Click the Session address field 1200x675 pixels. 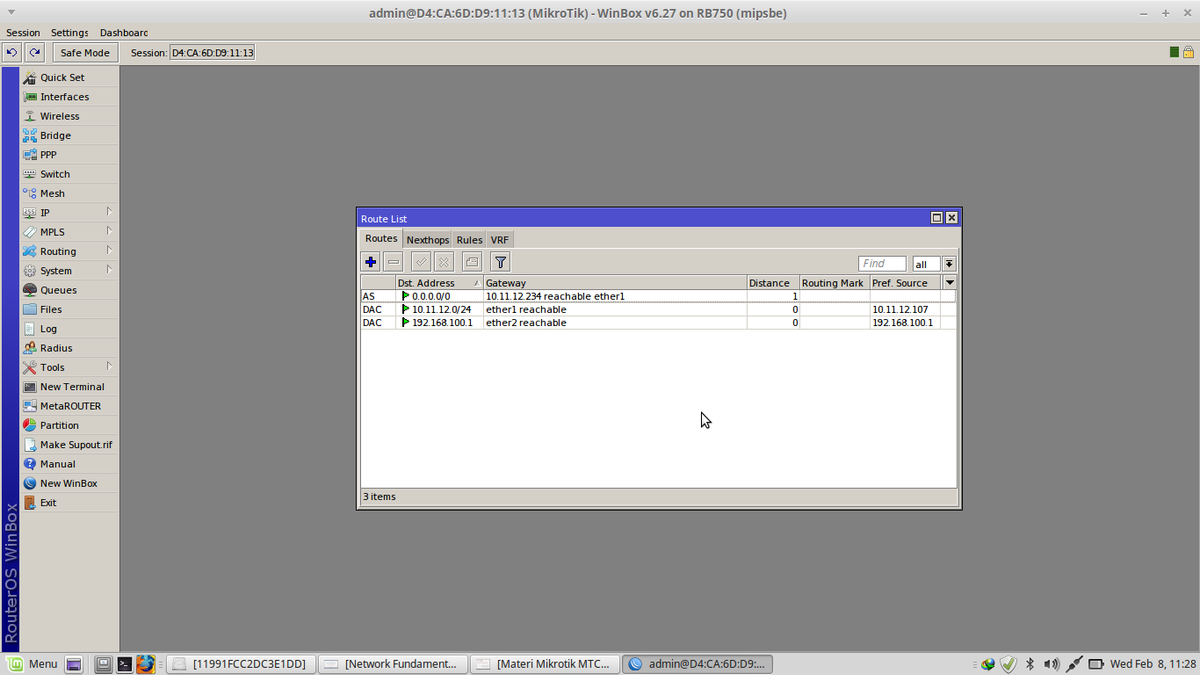pyautogui.click(x=212, y=52)
